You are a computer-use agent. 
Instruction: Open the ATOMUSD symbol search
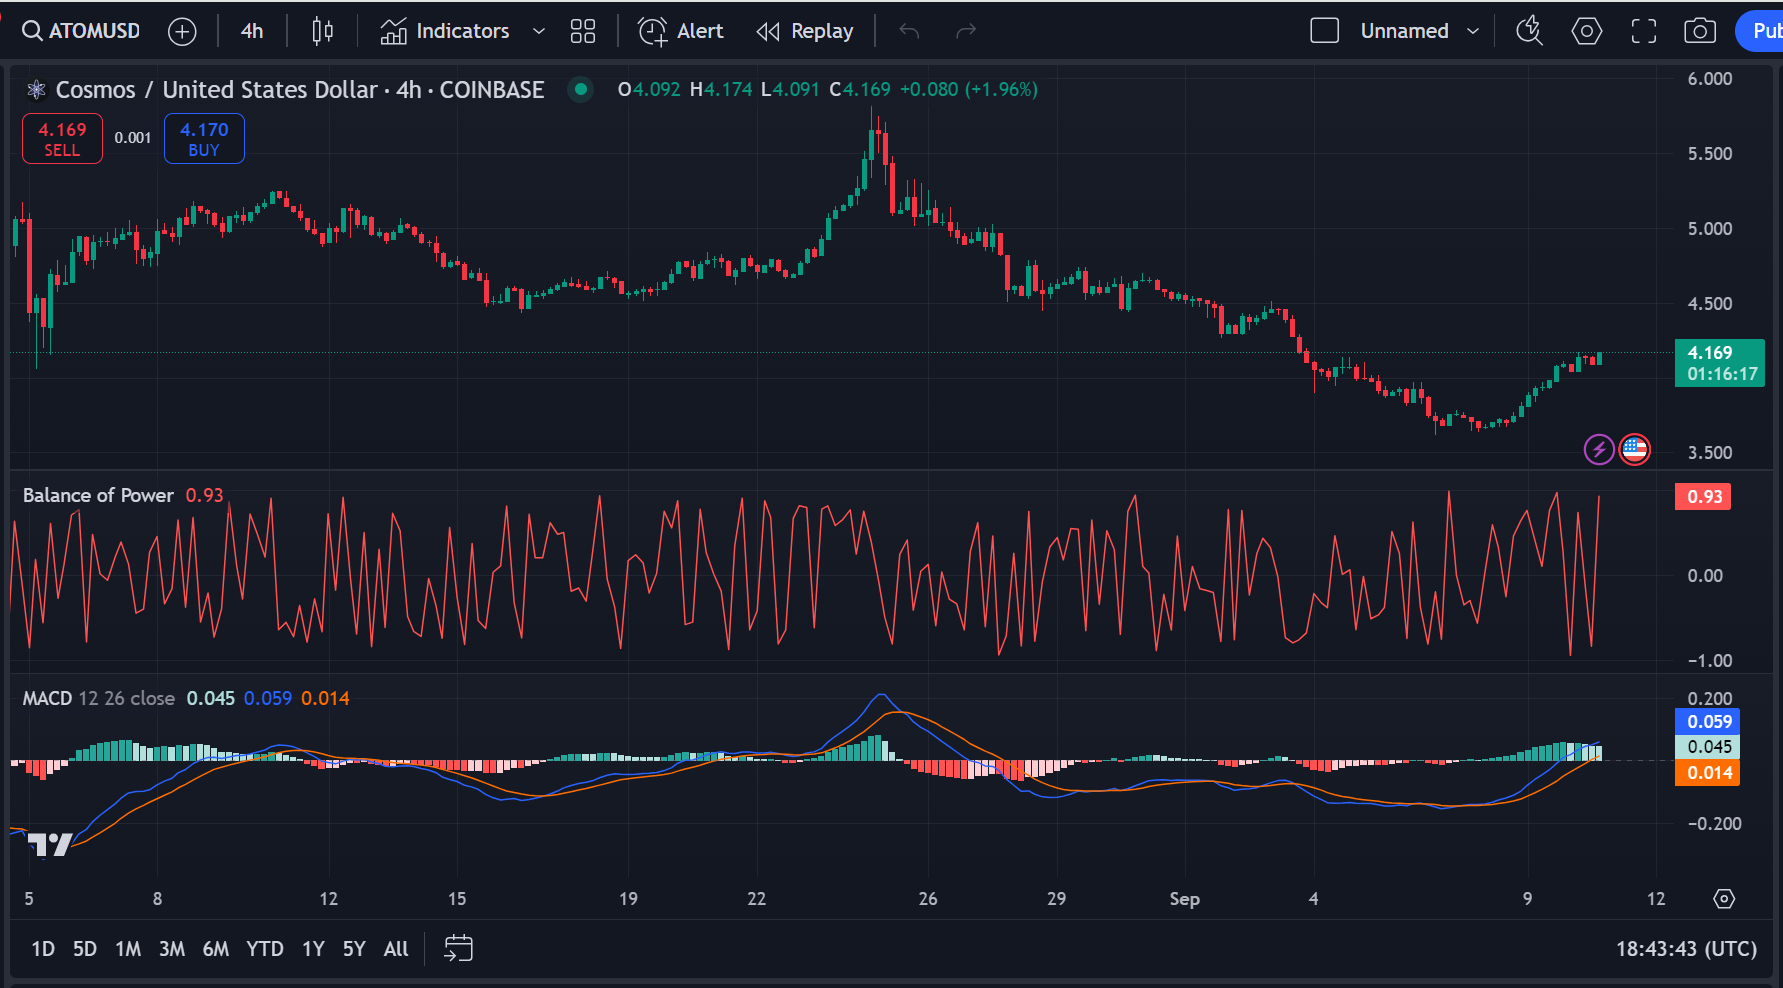pyautogui.click(x=81, y=31)
